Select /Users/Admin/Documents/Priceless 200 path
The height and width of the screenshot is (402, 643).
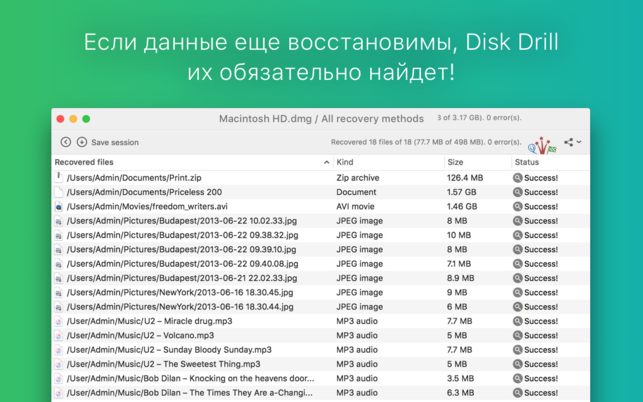[x=144, y=192]
